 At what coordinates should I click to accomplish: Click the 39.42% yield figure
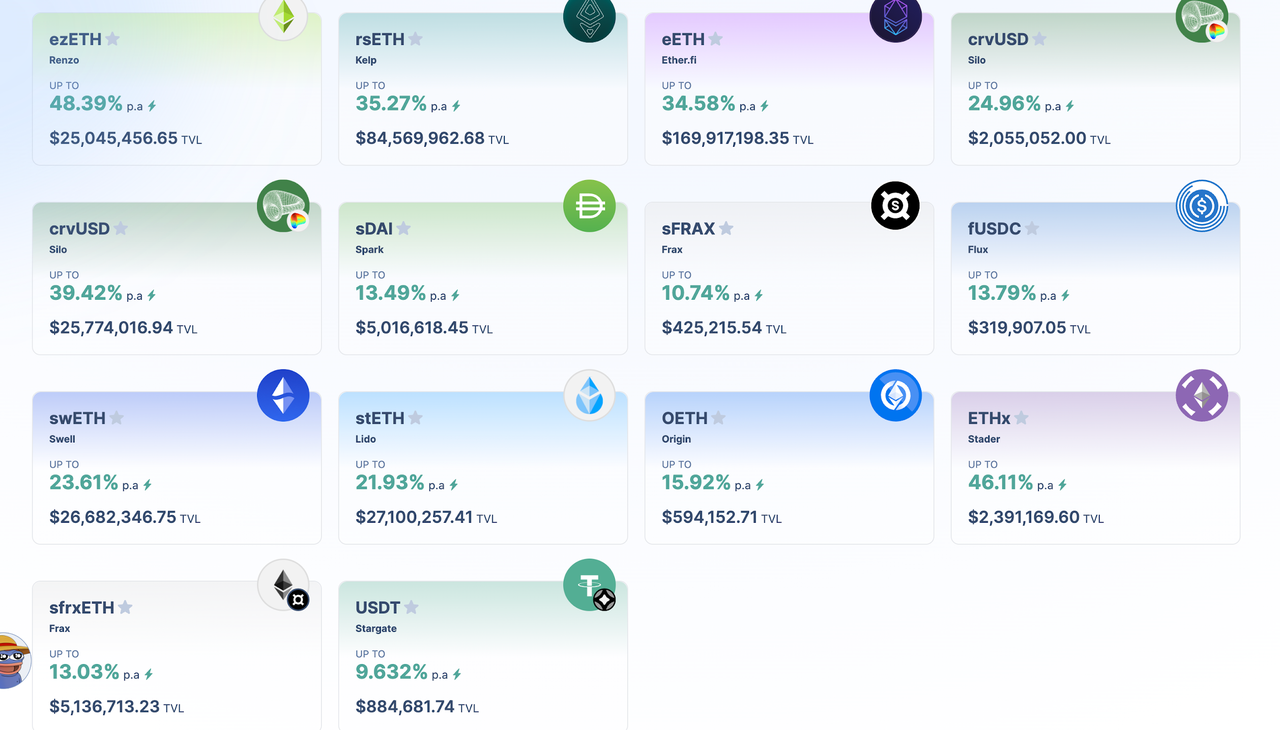pyautogui.click(x=86, y=293)
